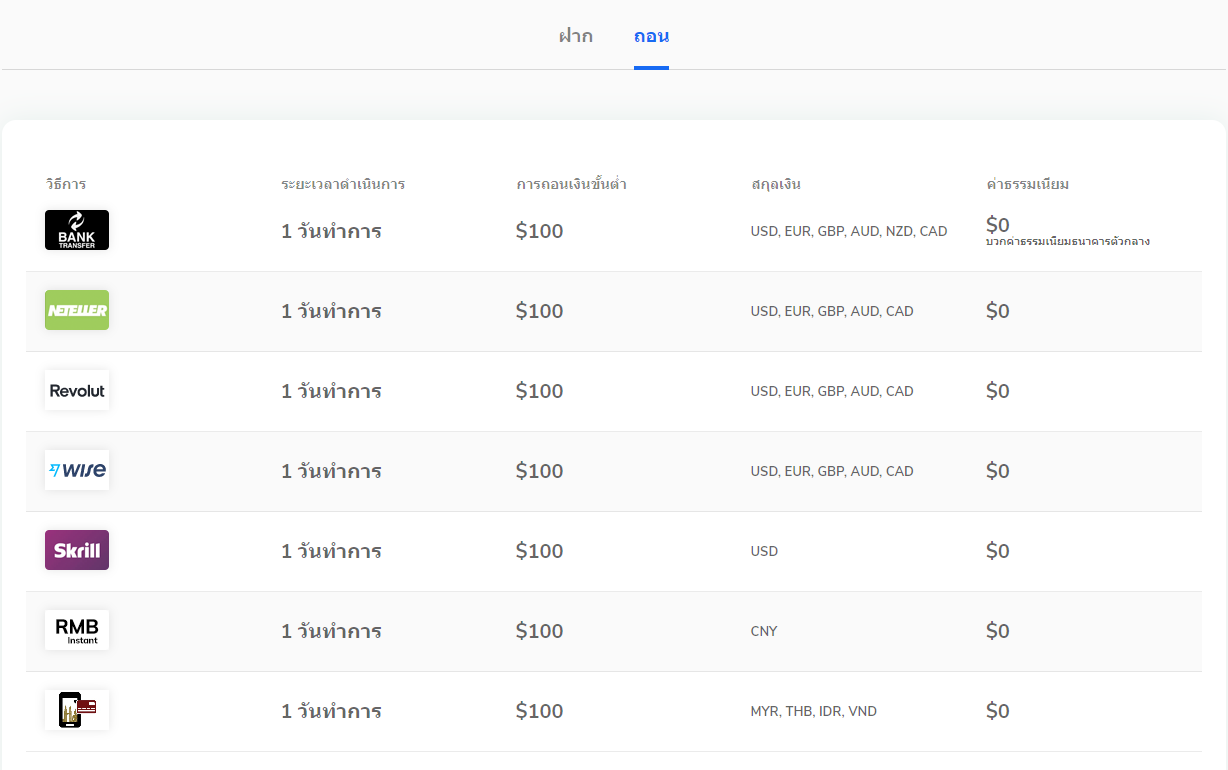Image resolution: width=1228 pixels, height=770 pixels.
Task: Click $0 fee in Skrill row
Action: point(998,551)
